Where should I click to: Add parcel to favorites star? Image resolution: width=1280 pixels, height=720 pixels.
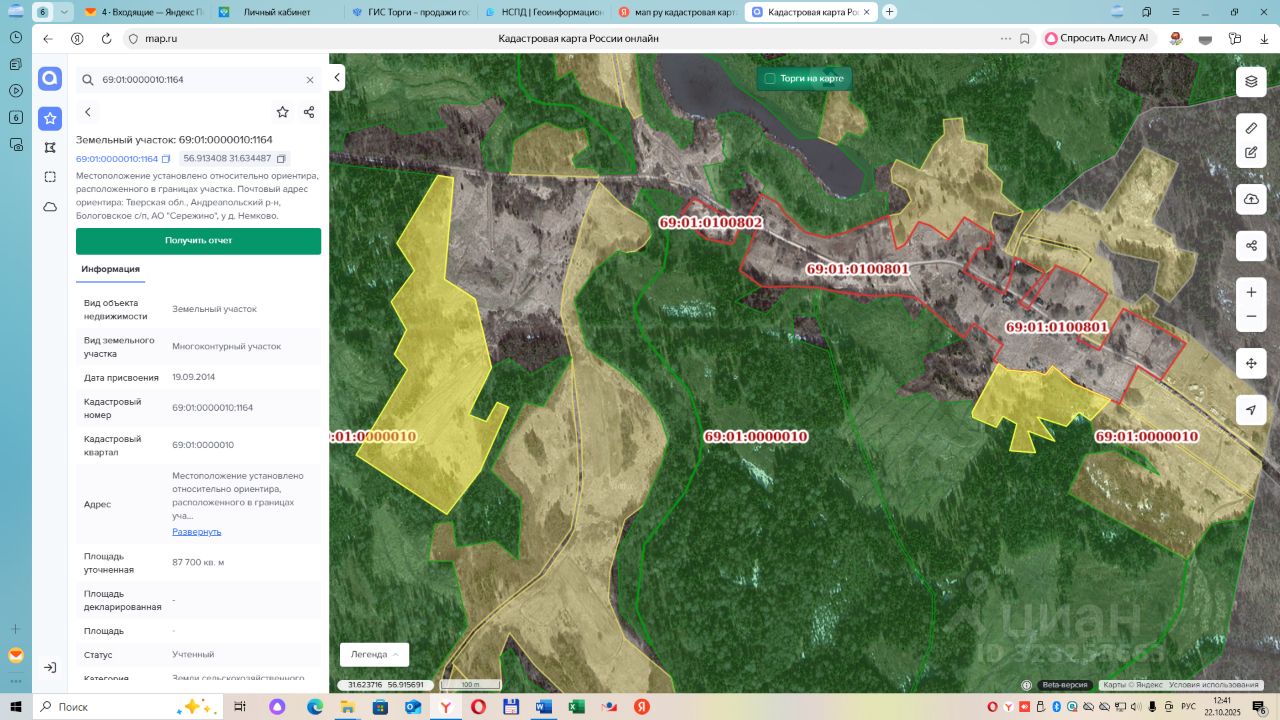tap(283, 112)
